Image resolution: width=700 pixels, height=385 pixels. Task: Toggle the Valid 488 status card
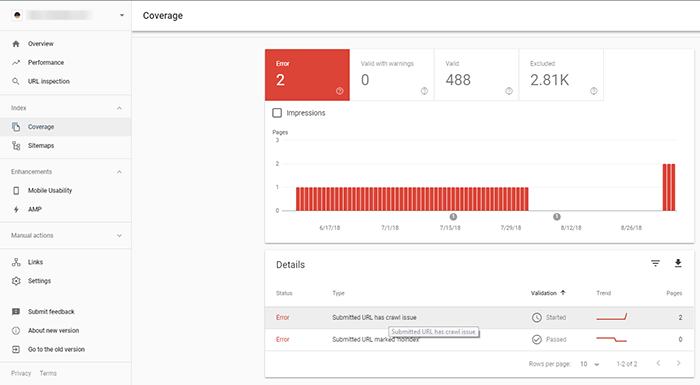[x=476, y=75]
